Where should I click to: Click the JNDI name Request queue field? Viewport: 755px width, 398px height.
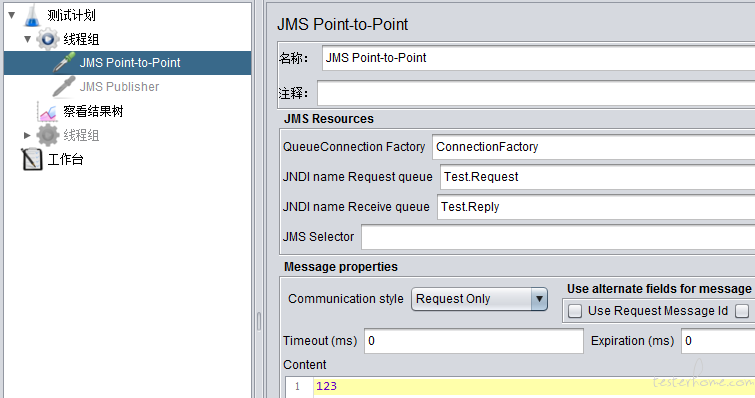coord(598,177)
